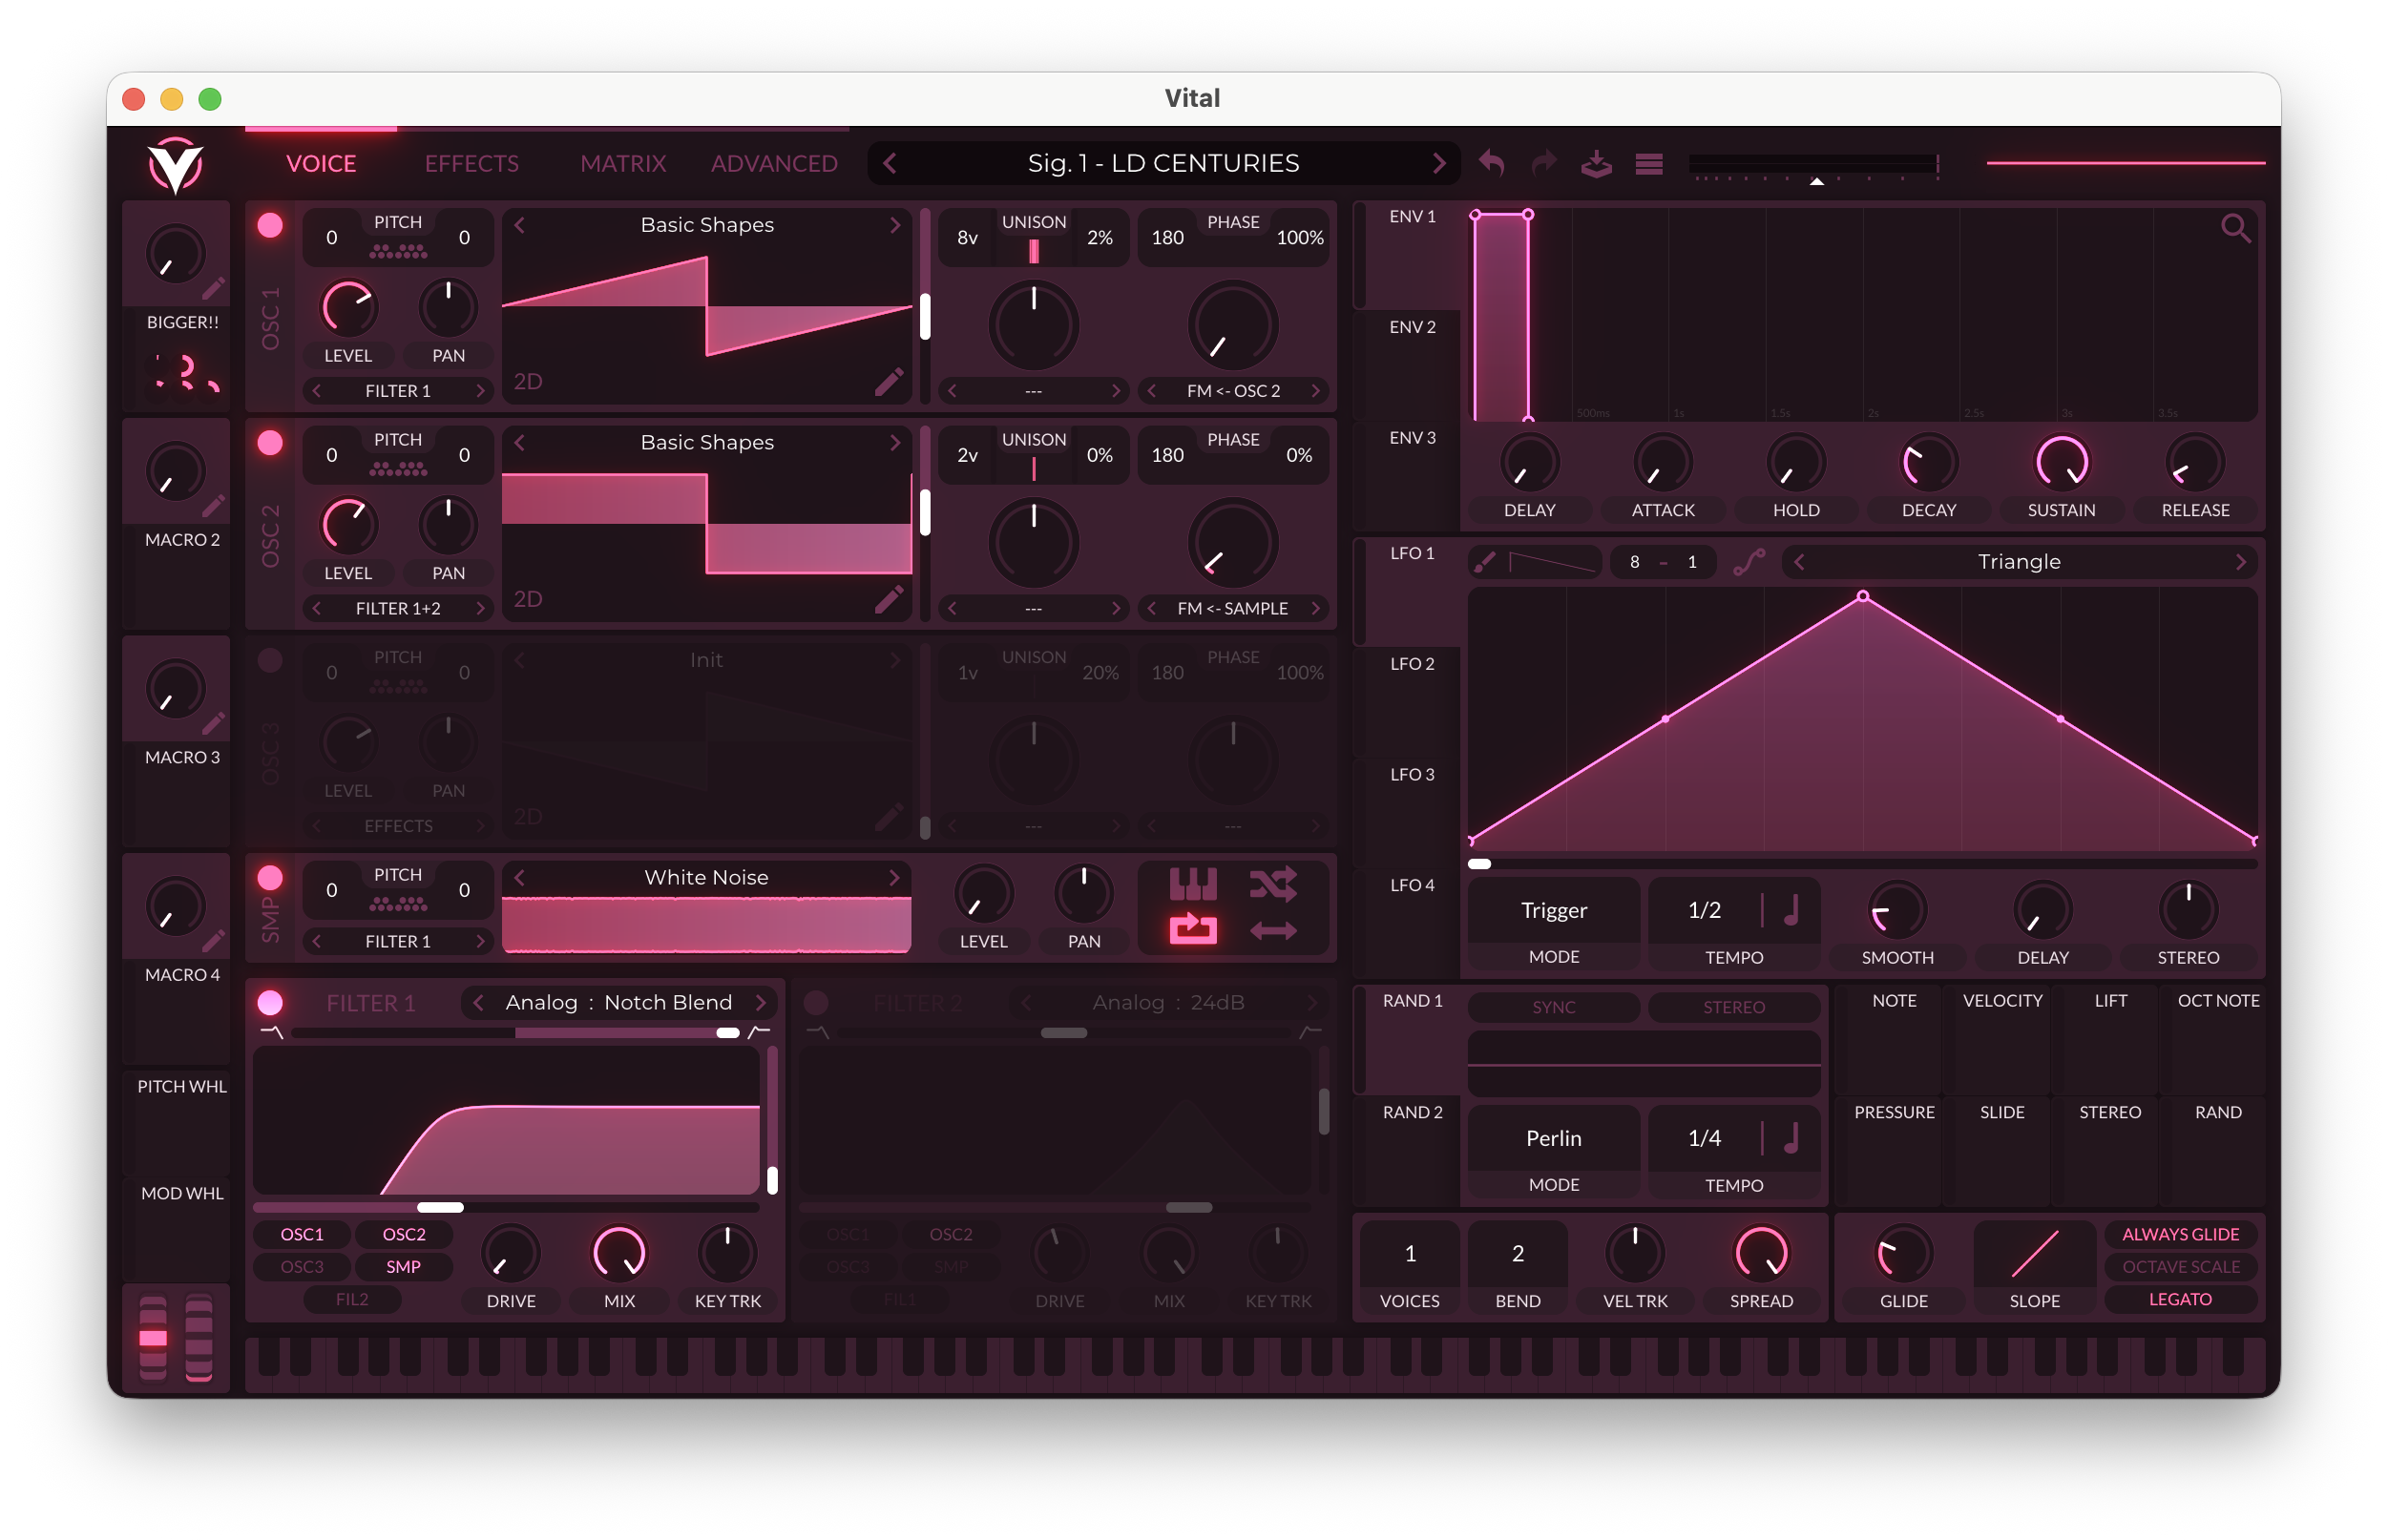The width and height of the screenshot is (2388, 1540).
Task: Open the ADVANCED tab
Action: click(774, 163)
